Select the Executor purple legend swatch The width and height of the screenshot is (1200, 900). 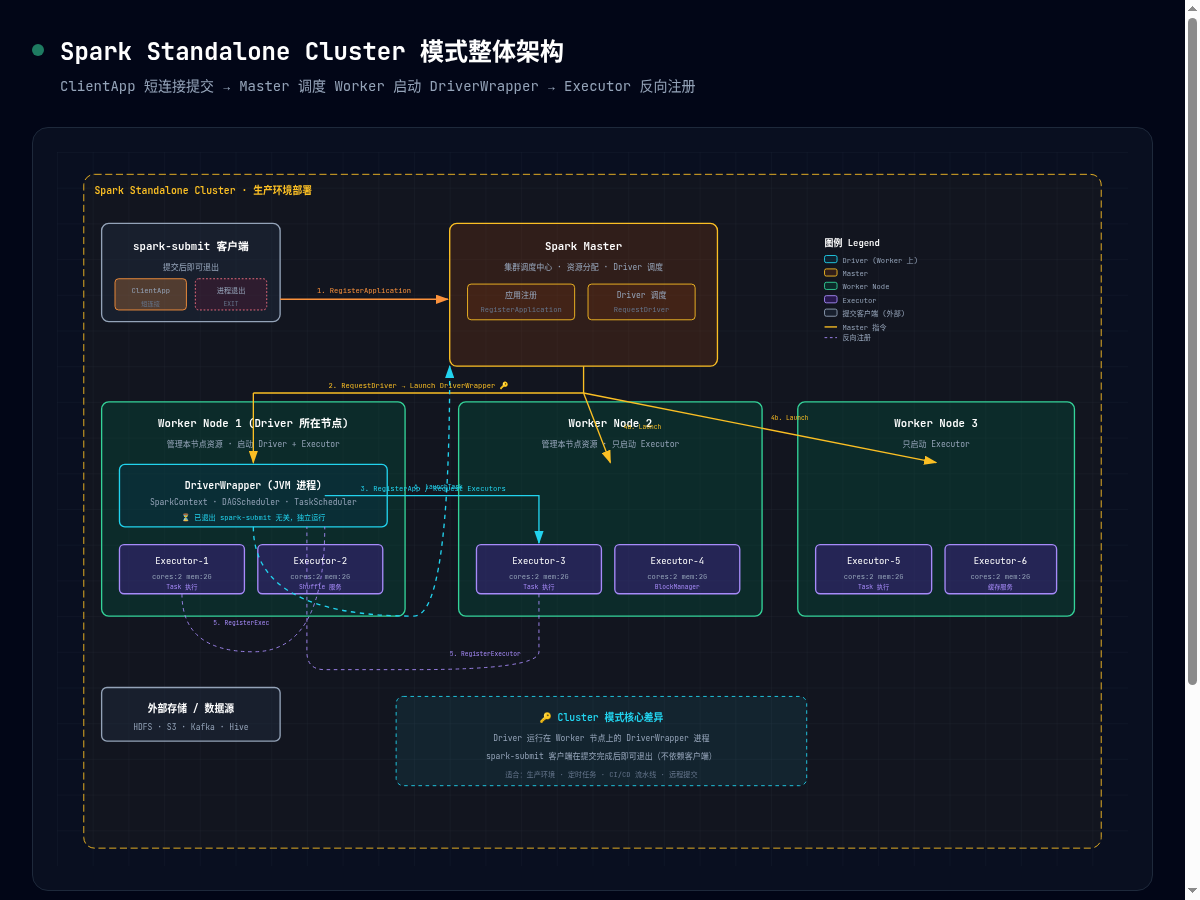[x=831, y=299]
